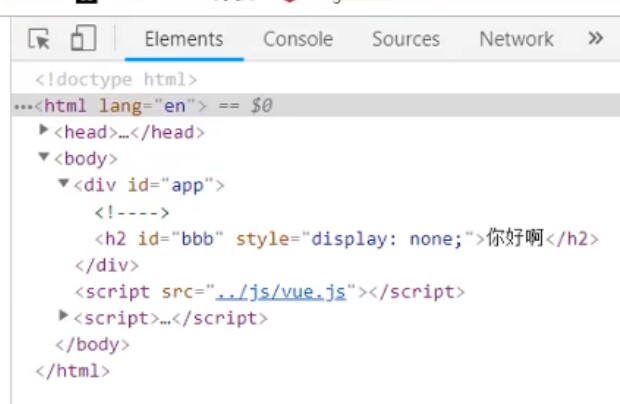Click the "bbb" id attribute value
The width and height of the screenshot is (620, 404).
(x=197, y=239)
